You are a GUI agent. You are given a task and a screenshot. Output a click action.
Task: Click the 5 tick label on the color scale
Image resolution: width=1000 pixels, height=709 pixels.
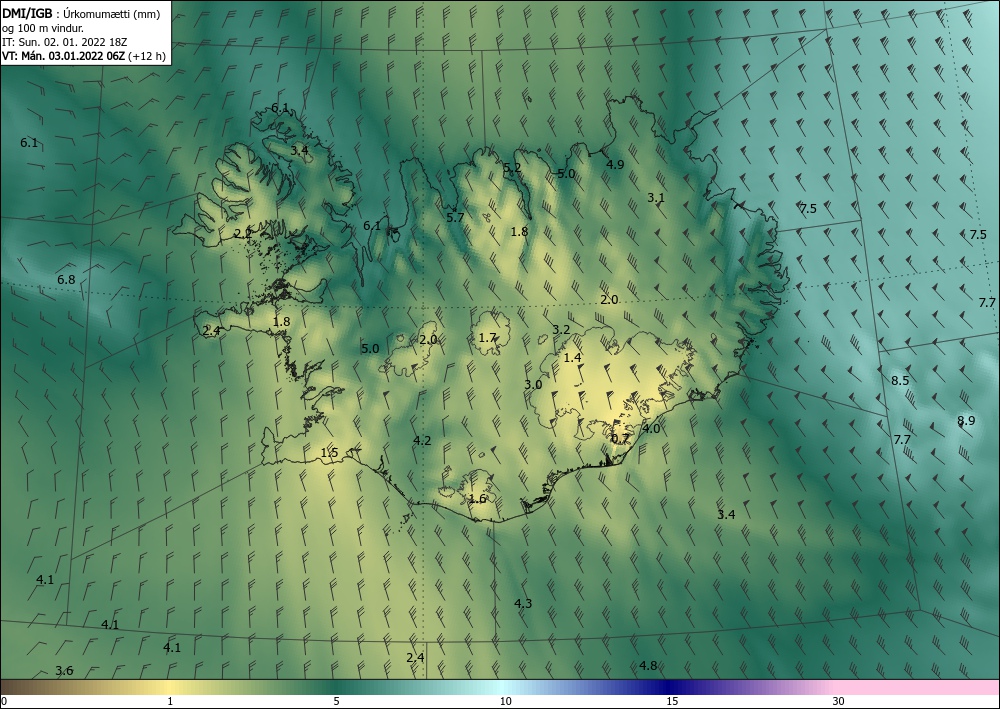click(x=336, y=701)
